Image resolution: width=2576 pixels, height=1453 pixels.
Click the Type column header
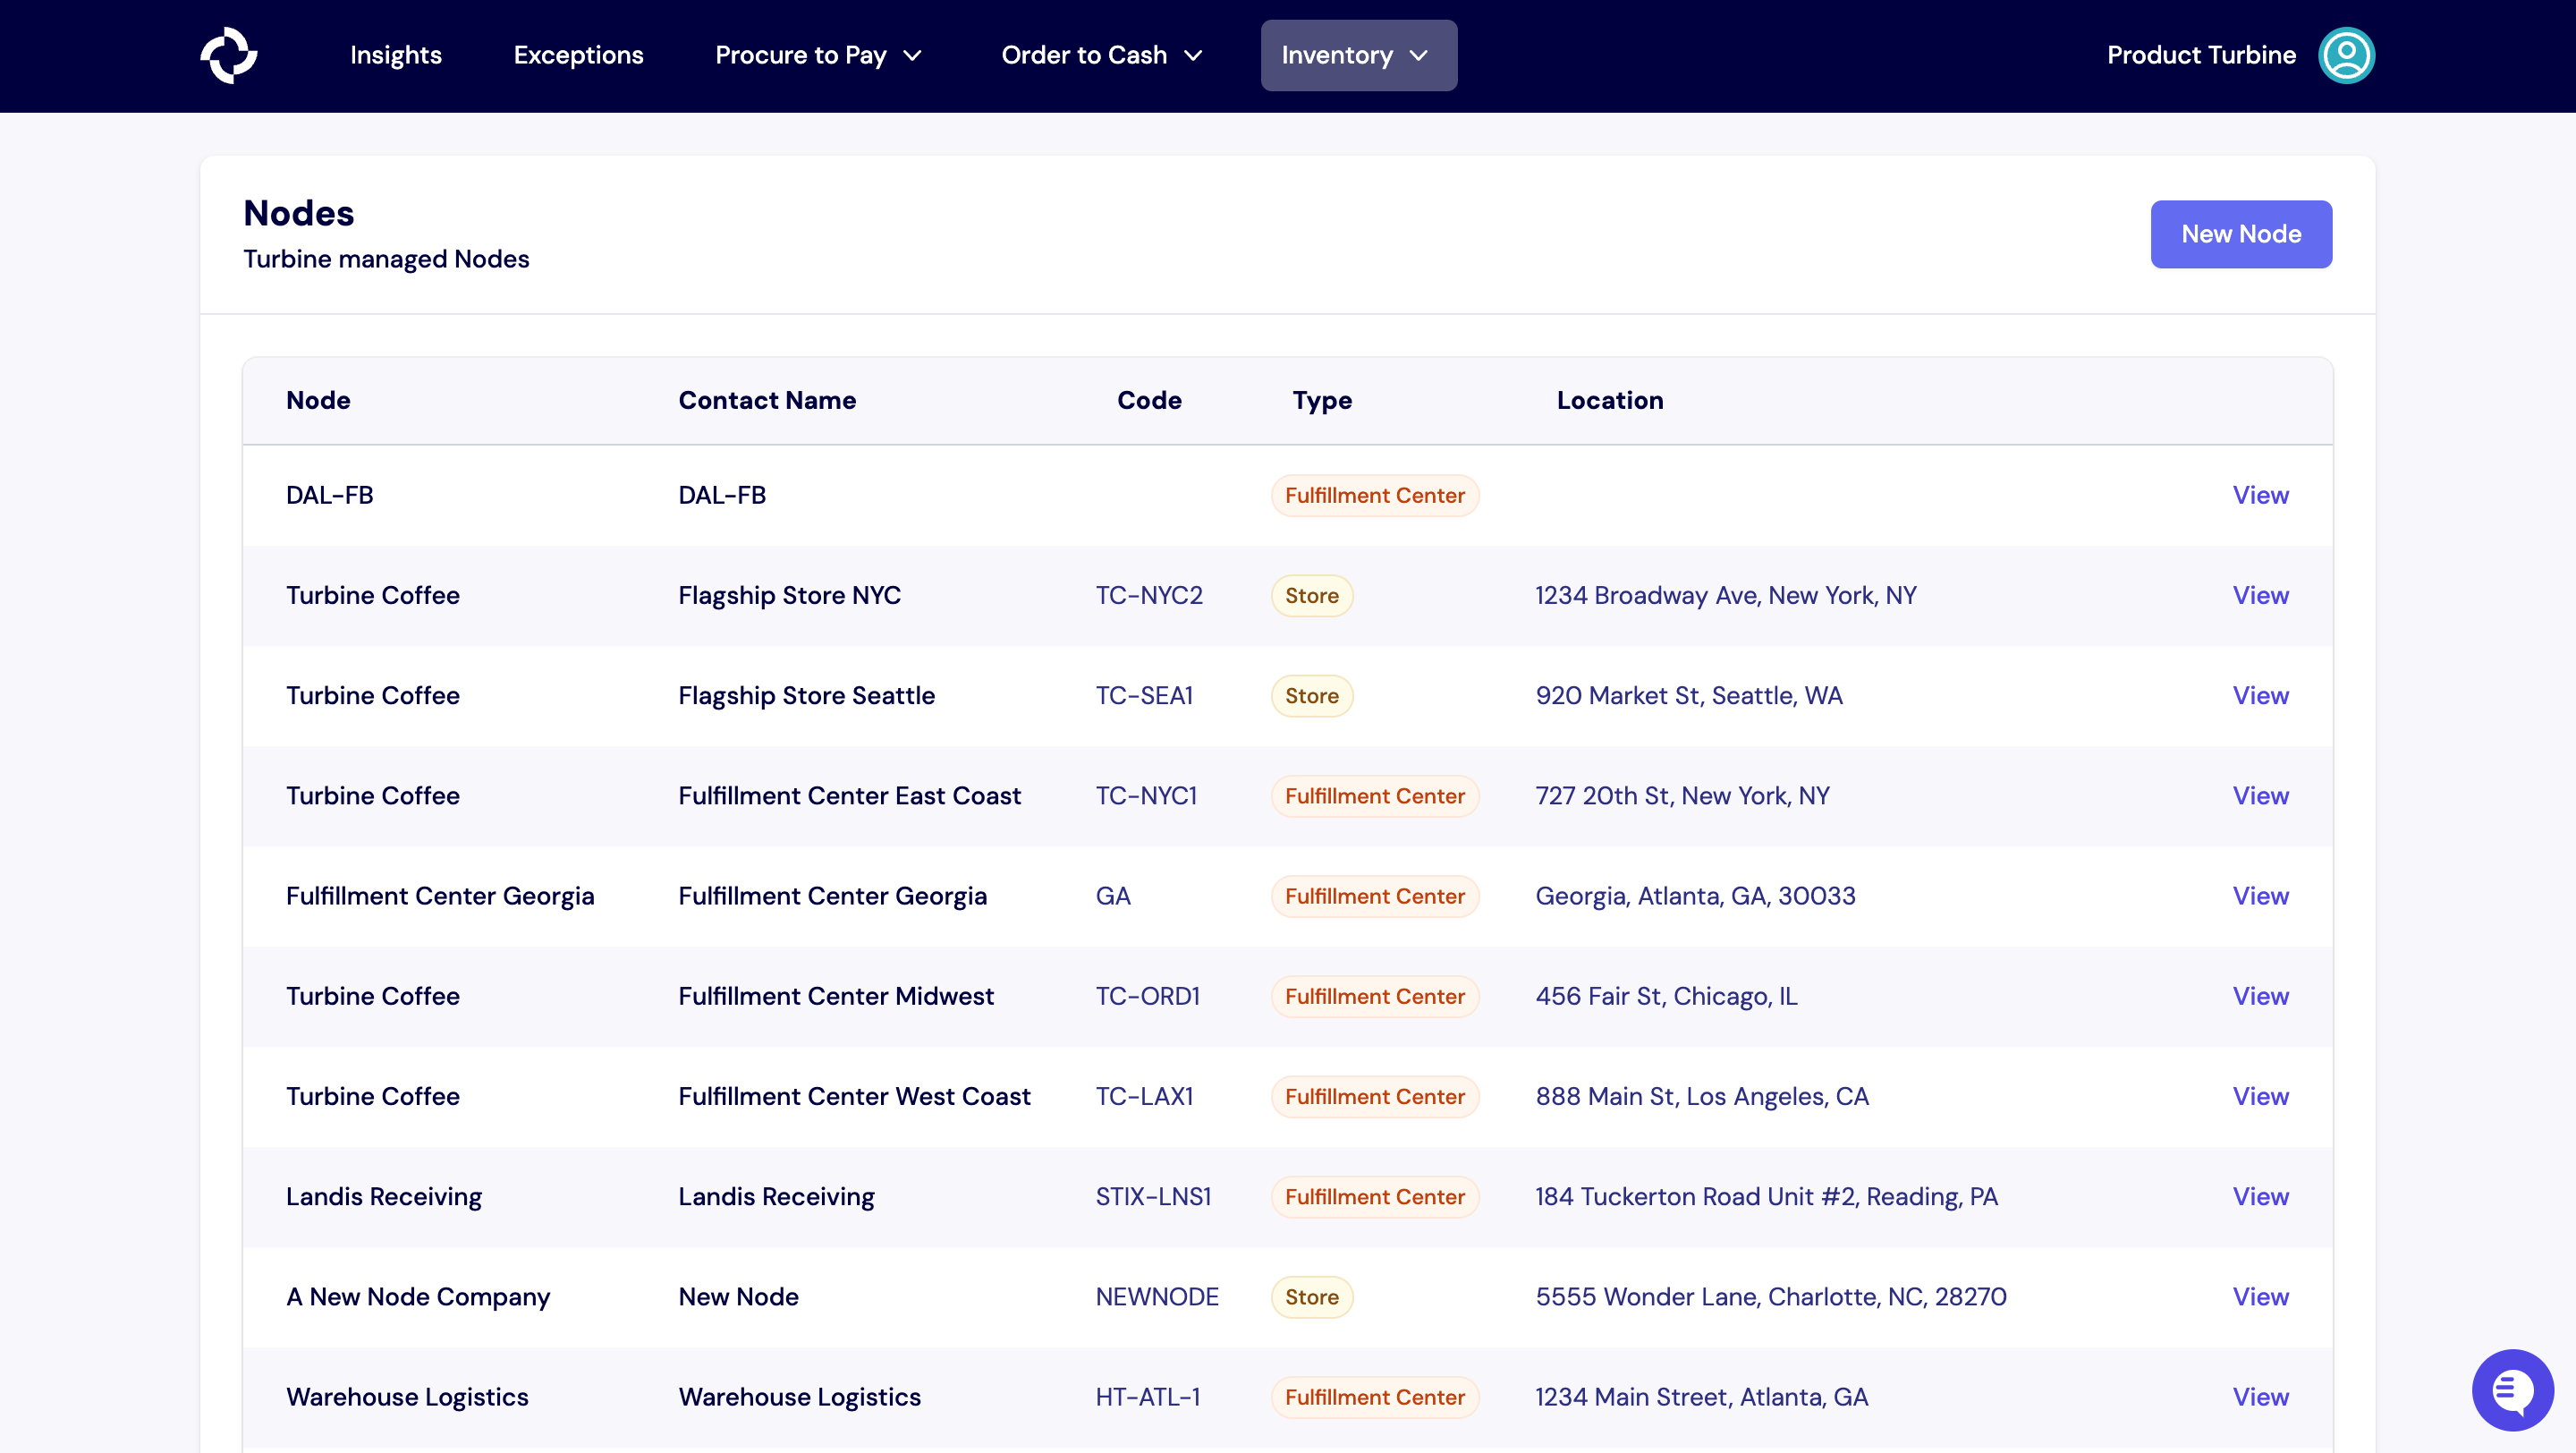1321,400
